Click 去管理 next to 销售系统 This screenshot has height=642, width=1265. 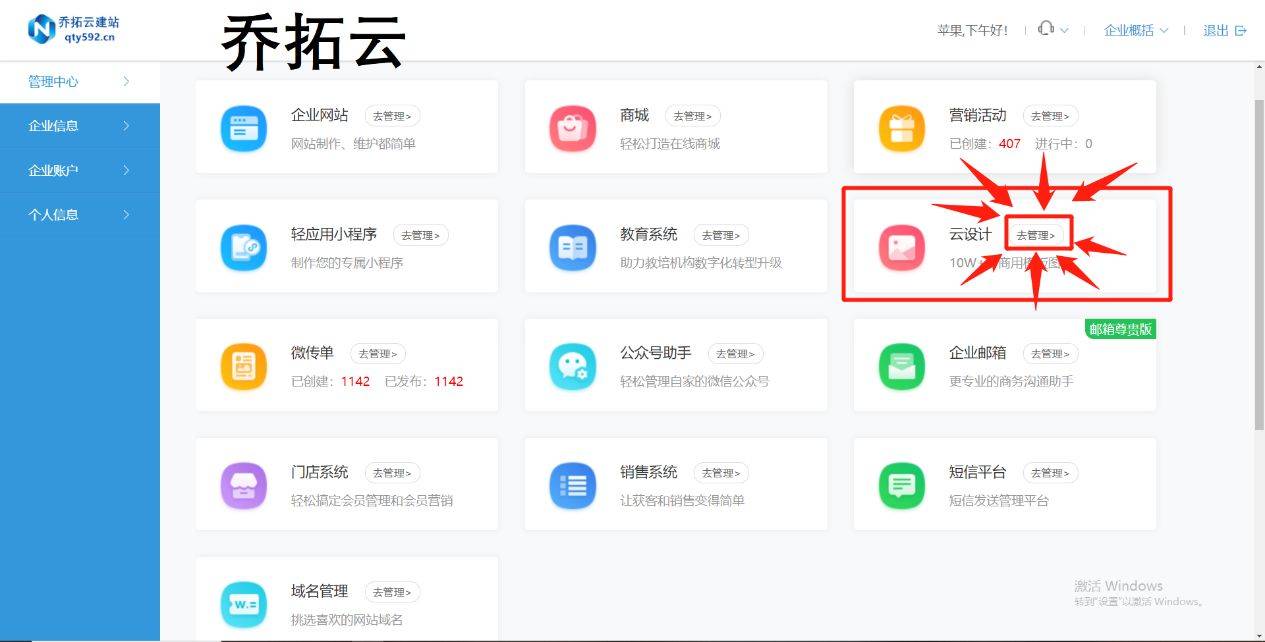tap(721, 472)
